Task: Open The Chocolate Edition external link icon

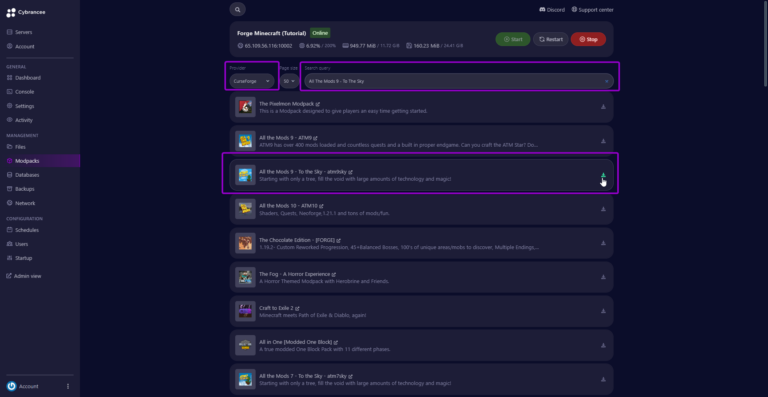Action: point(338,240)
